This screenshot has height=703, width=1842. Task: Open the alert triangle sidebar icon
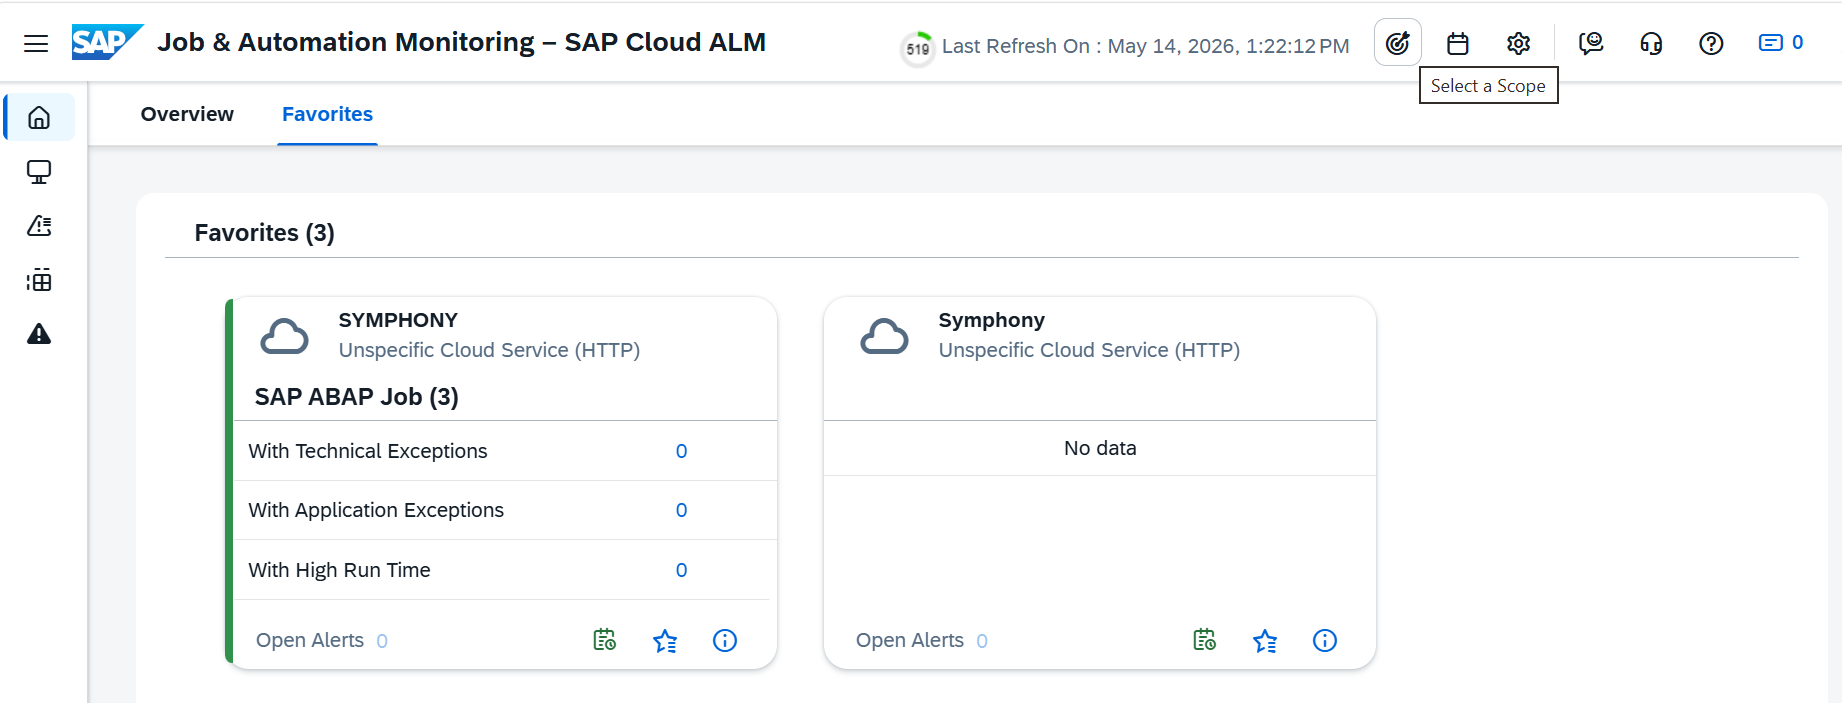39,334
